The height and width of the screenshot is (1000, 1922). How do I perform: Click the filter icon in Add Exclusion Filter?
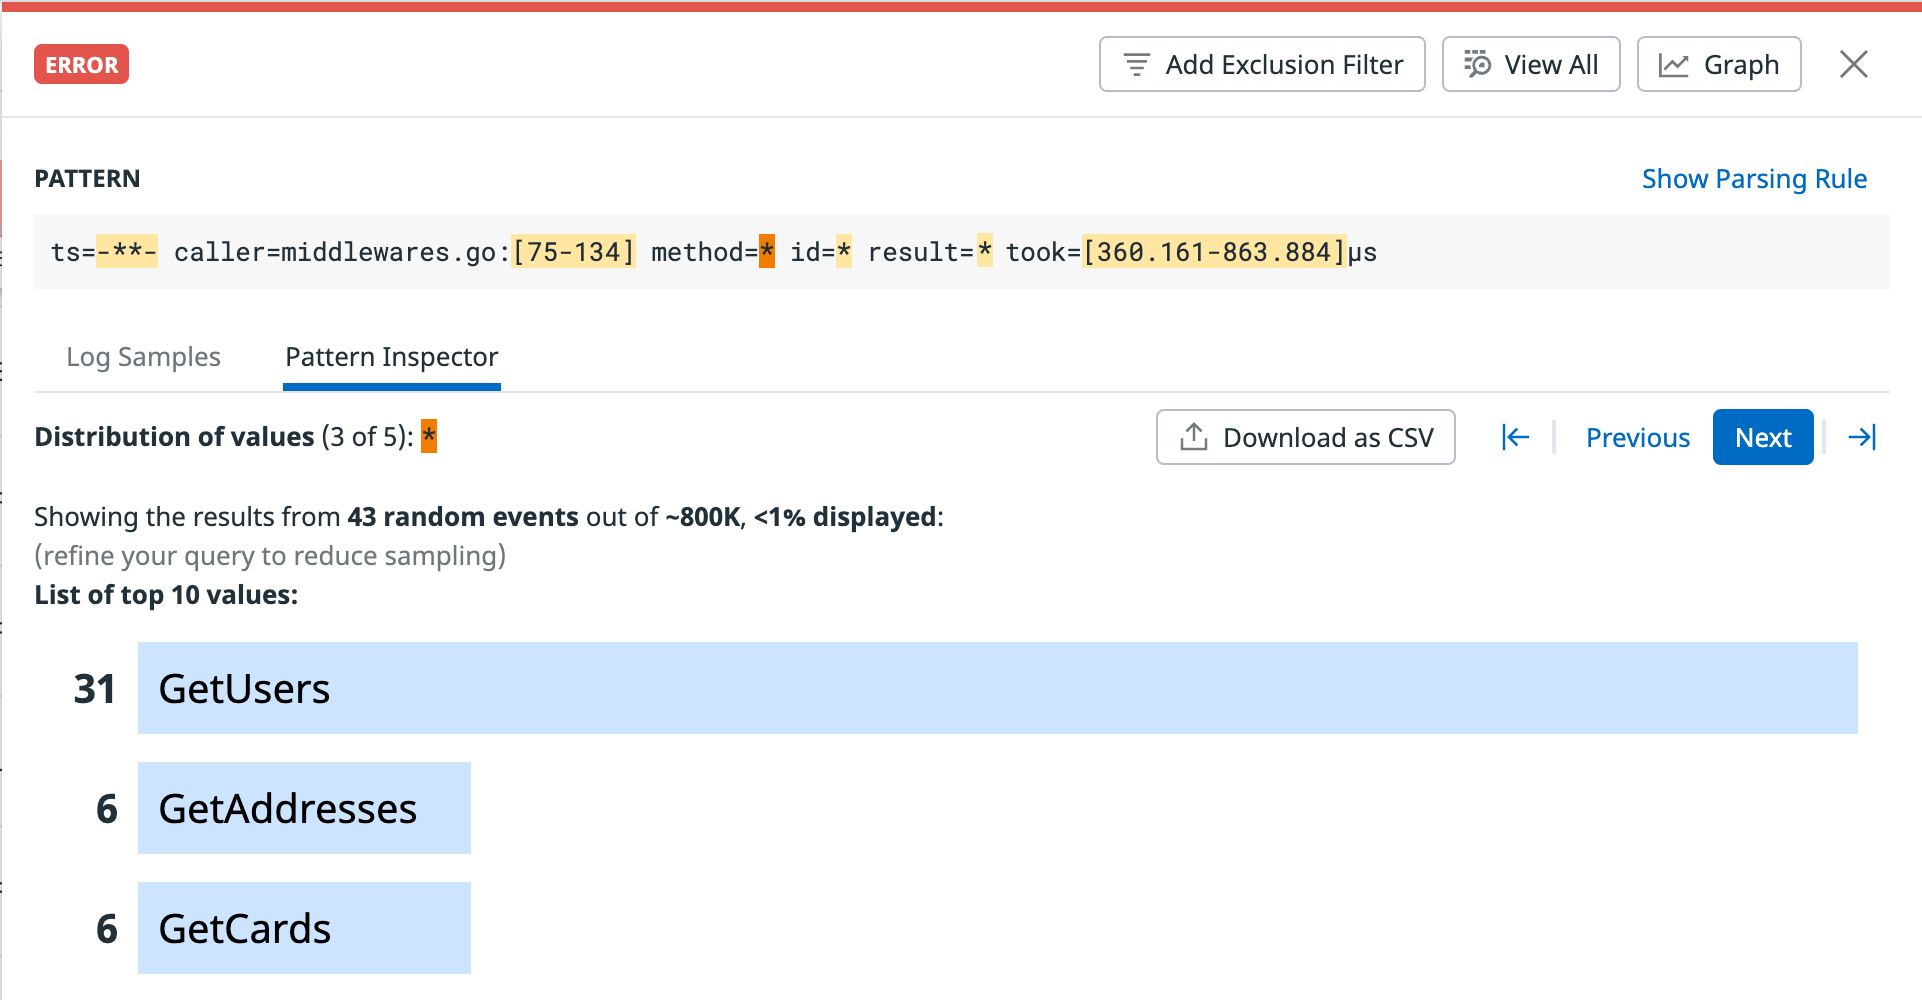click(x=1135, y=63)
